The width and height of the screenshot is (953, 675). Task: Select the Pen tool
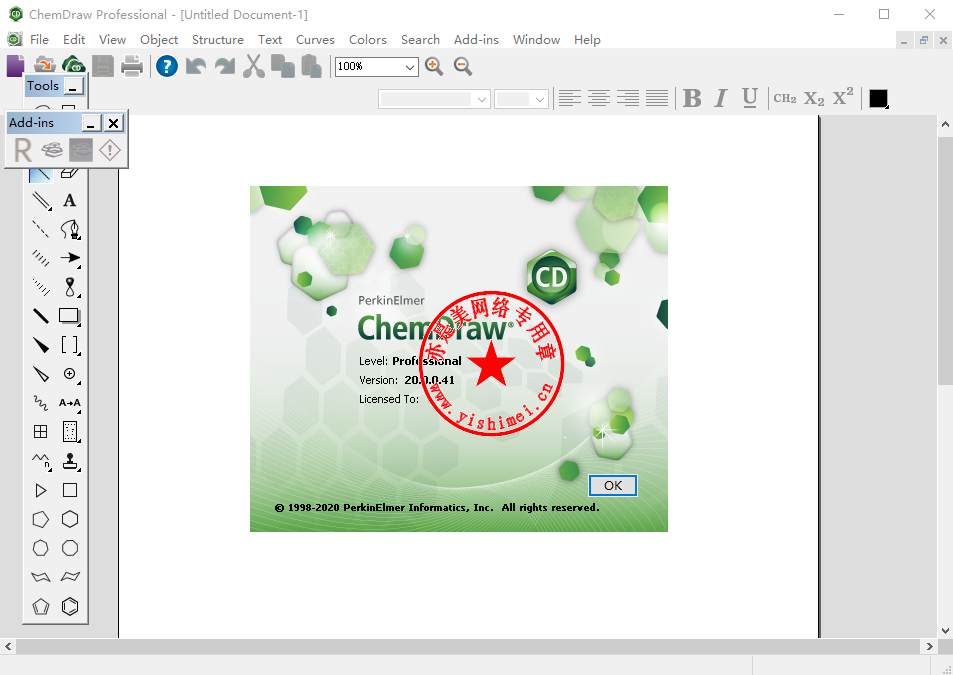point(70,229)
